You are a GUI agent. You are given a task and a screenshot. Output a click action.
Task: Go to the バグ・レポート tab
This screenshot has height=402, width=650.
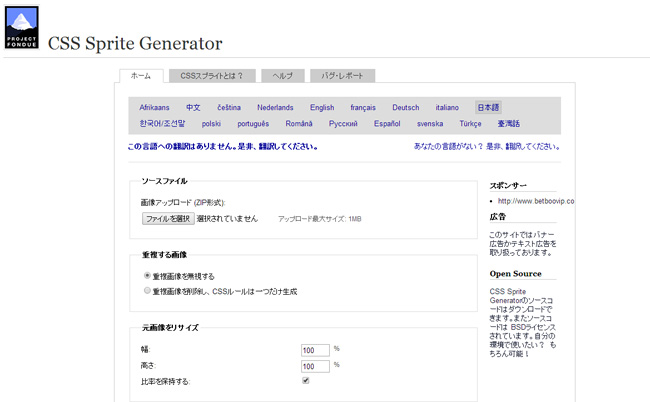(342, 76)
